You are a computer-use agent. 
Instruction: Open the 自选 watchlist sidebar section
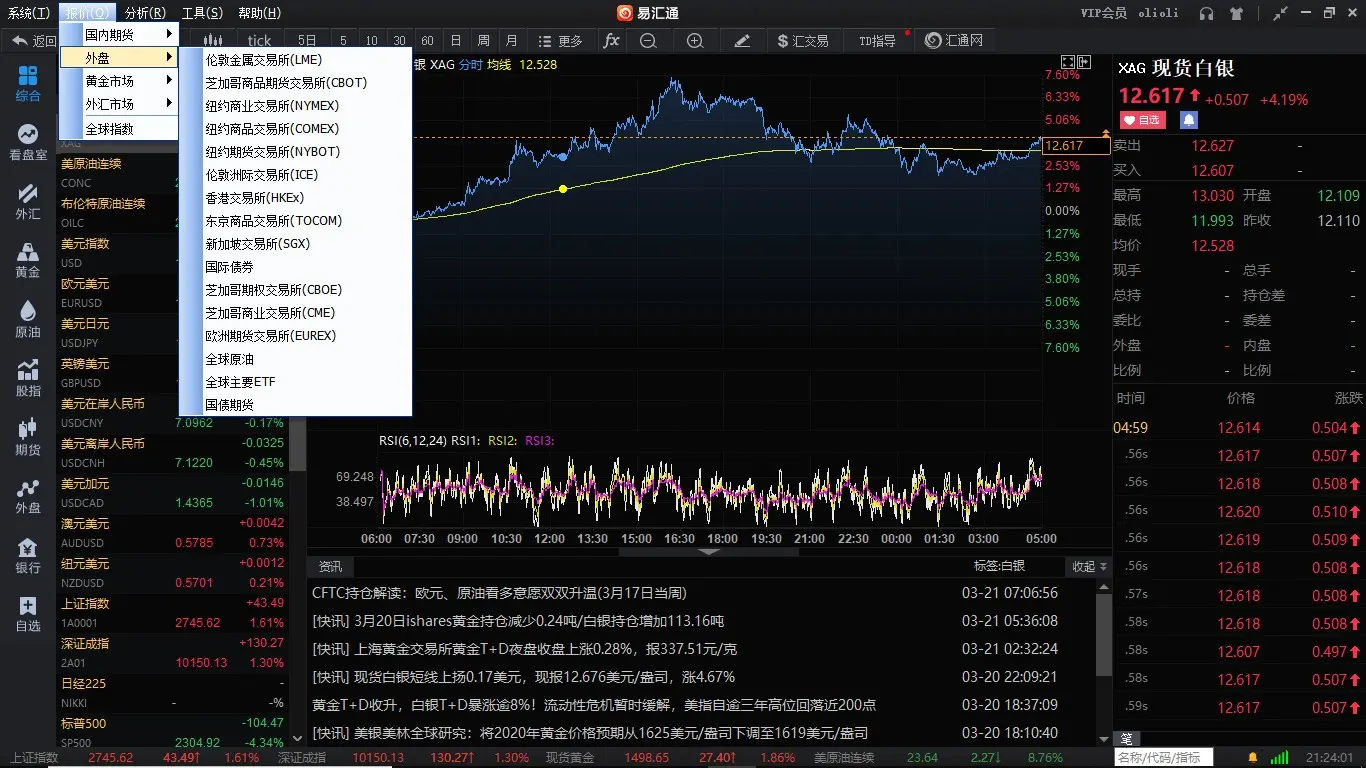pos(28,614)
